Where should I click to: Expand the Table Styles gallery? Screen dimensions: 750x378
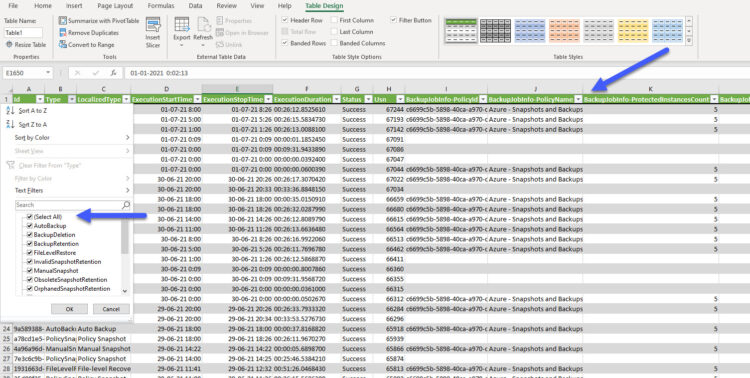point(689,41)
